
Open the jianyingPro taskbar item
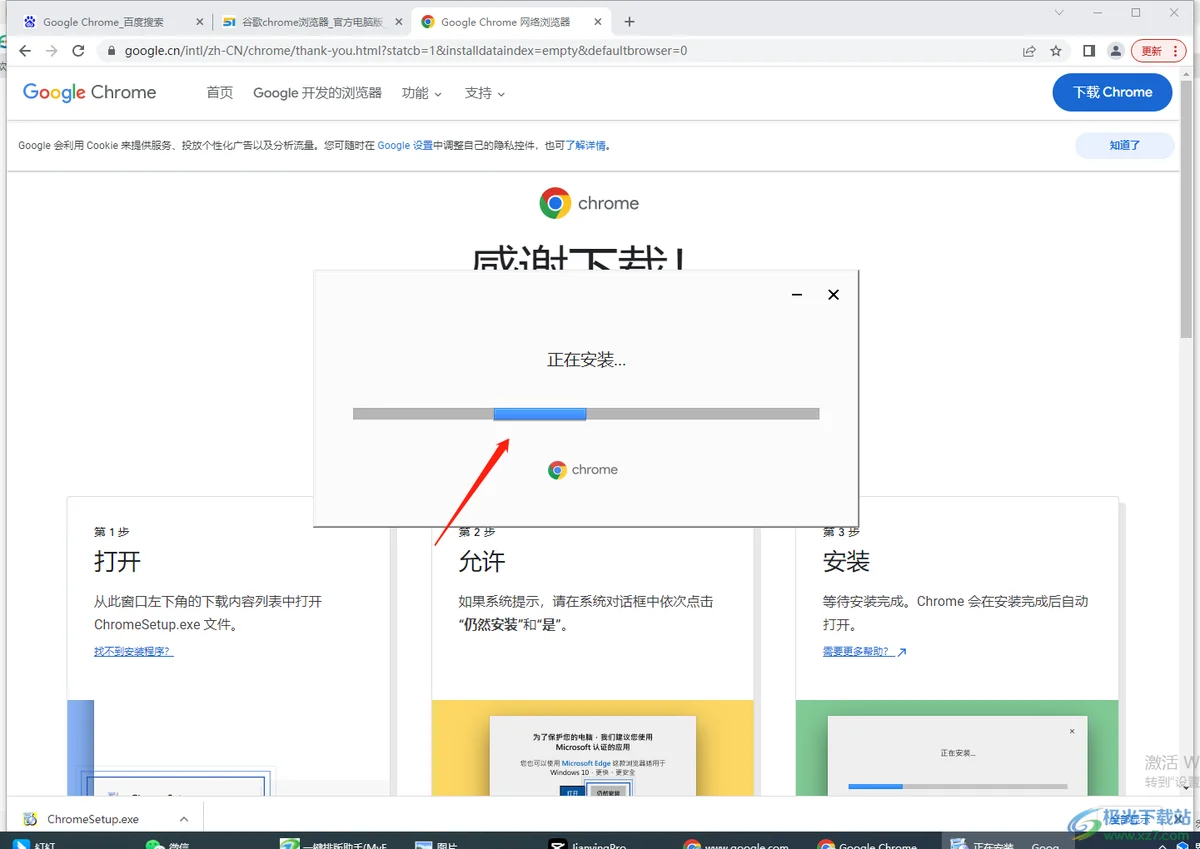[x=588, y=844]
